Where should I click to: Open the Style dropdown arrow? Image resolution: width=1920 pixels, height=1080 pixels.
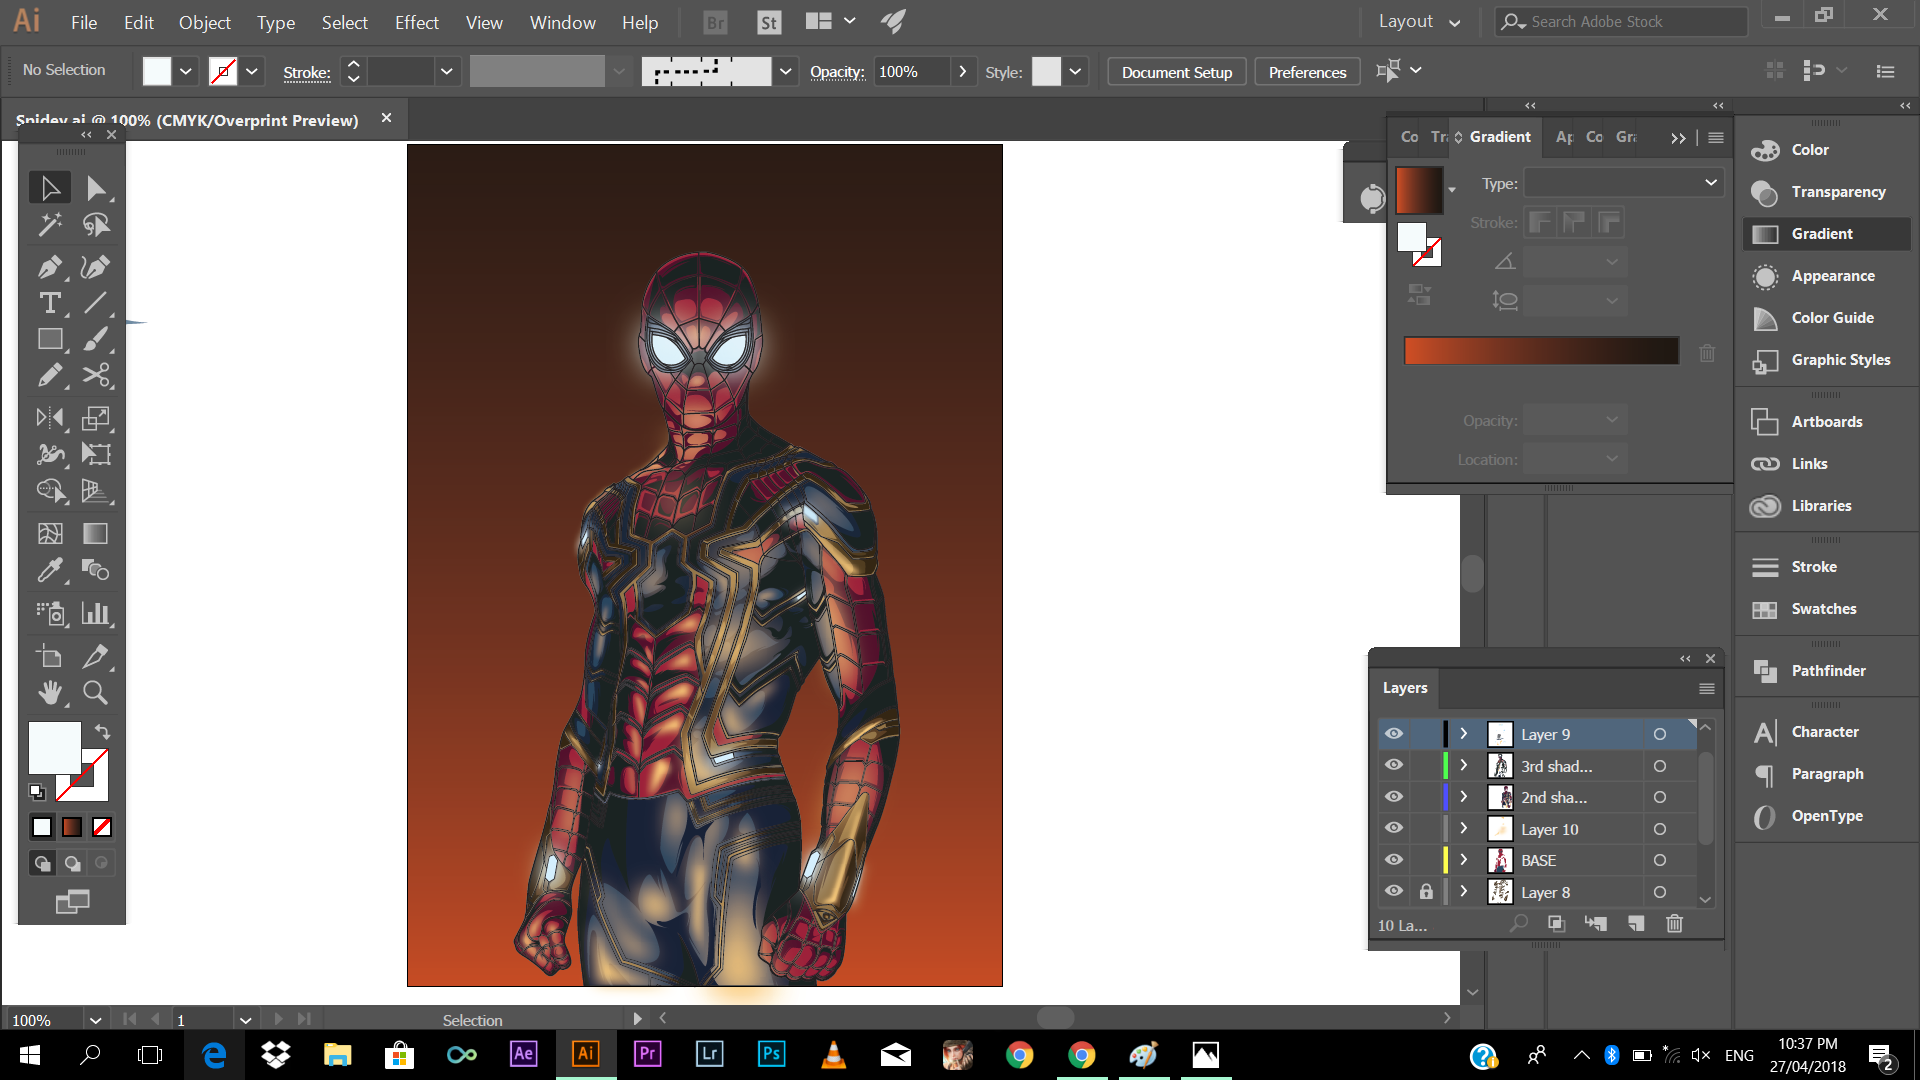pos(1075,71)
